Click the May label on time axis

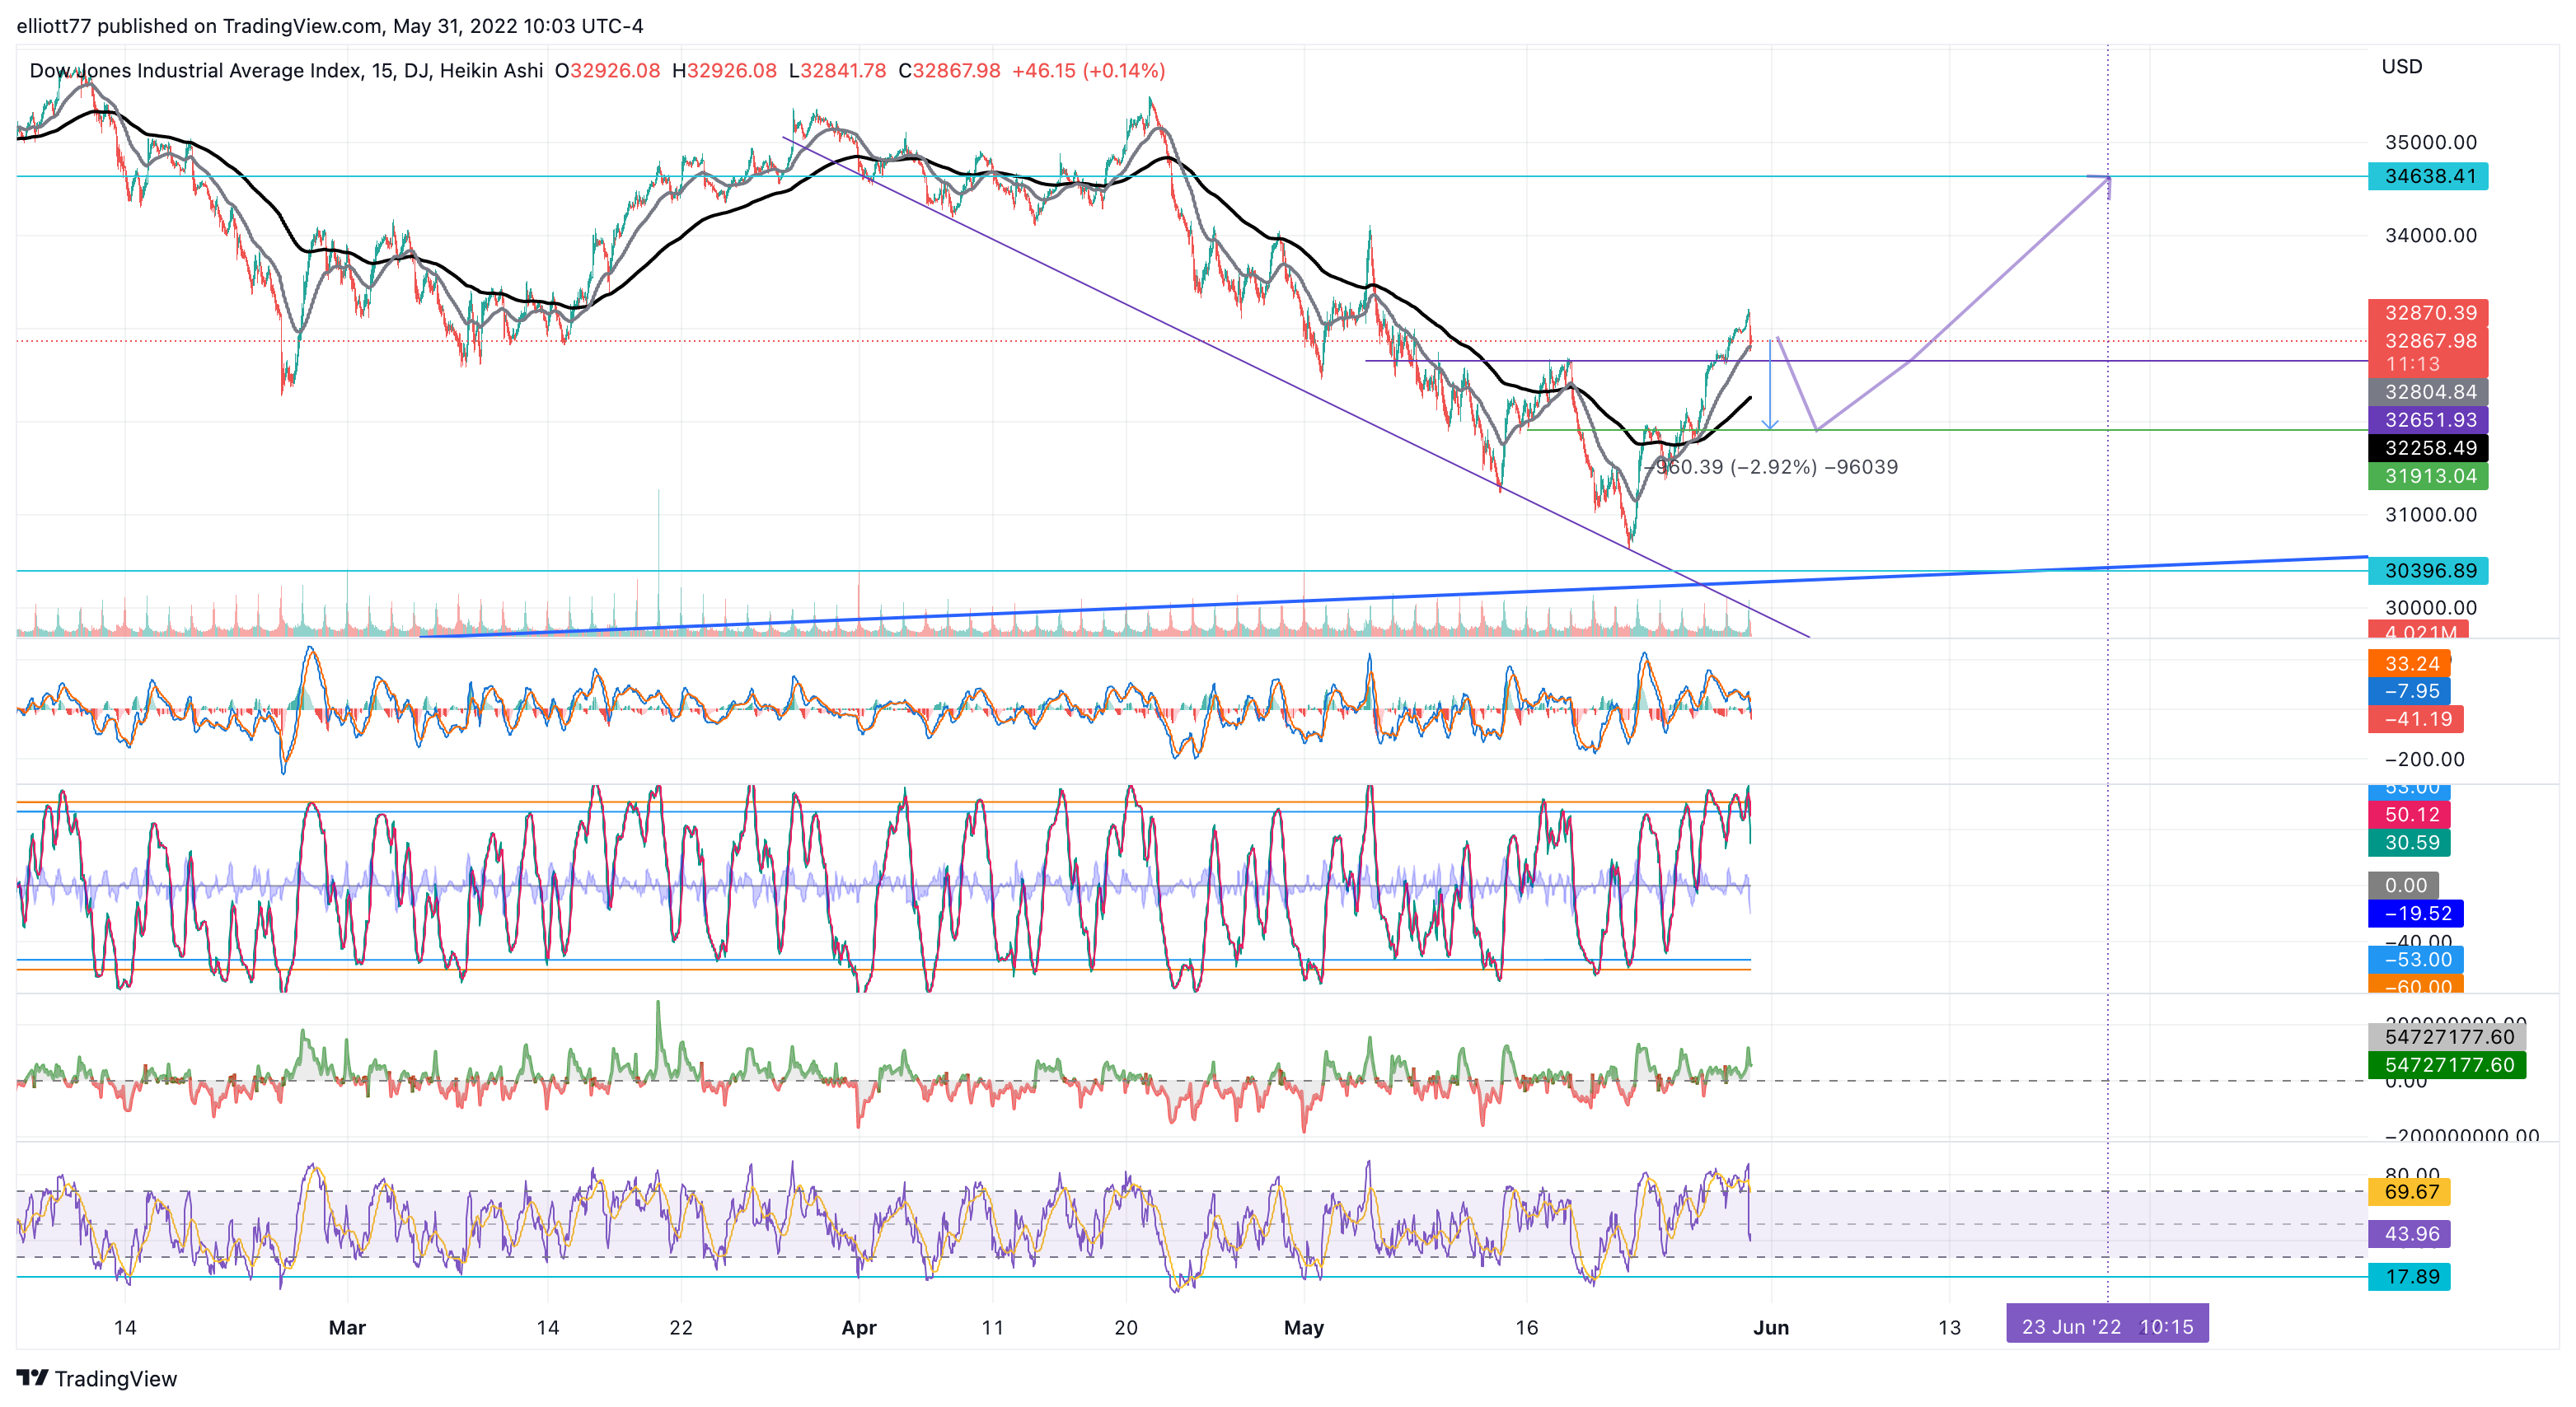pyautogui.click(x=1304, y=1328)
